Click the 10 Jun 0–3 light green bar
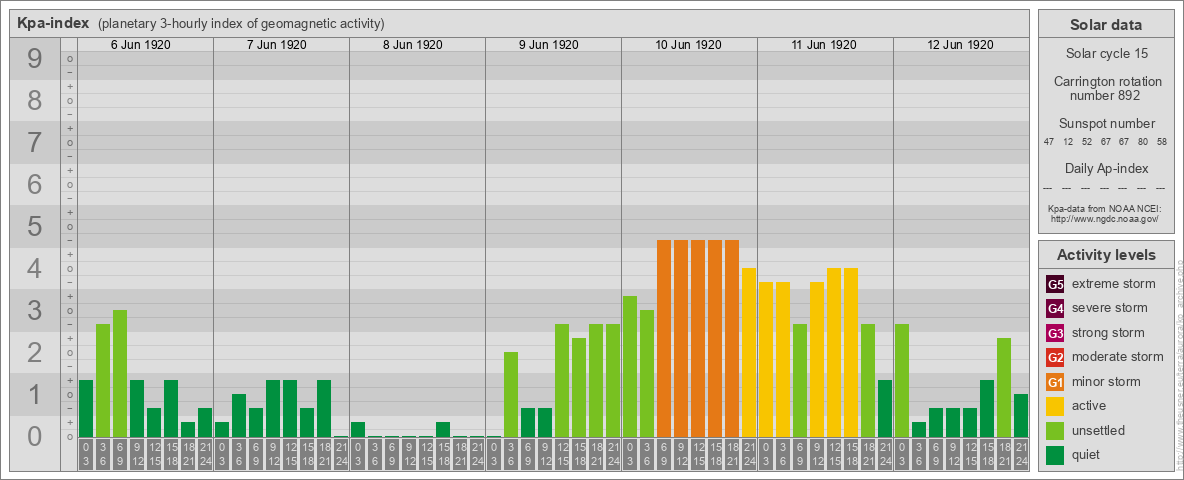 (x=630, y=366)
